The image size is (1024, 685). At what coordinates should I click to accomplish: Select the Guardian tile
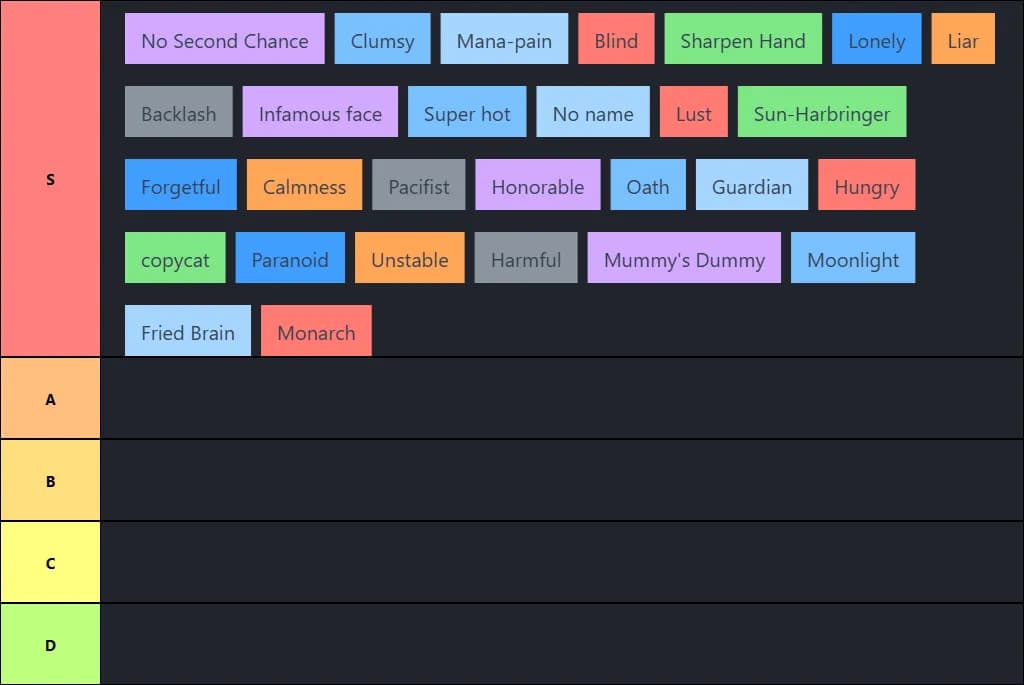751,186
